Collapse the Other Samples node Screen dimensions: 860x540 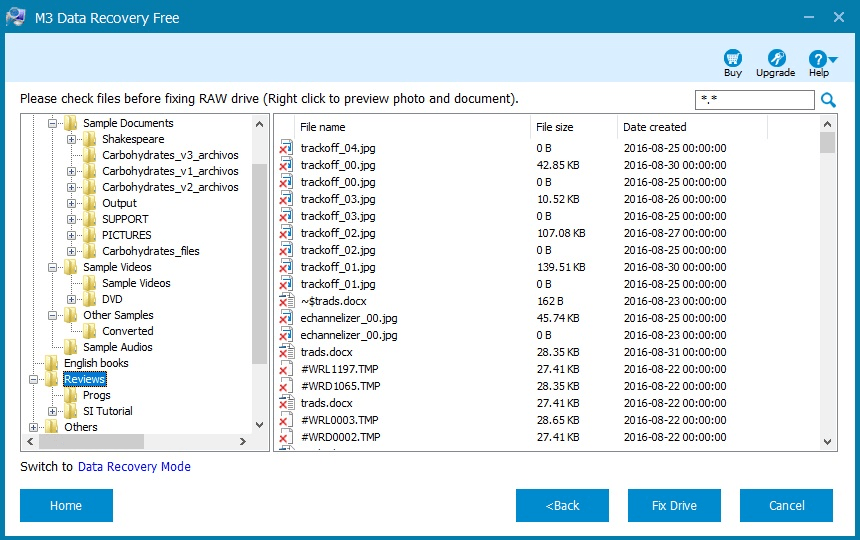coord(52,315)
